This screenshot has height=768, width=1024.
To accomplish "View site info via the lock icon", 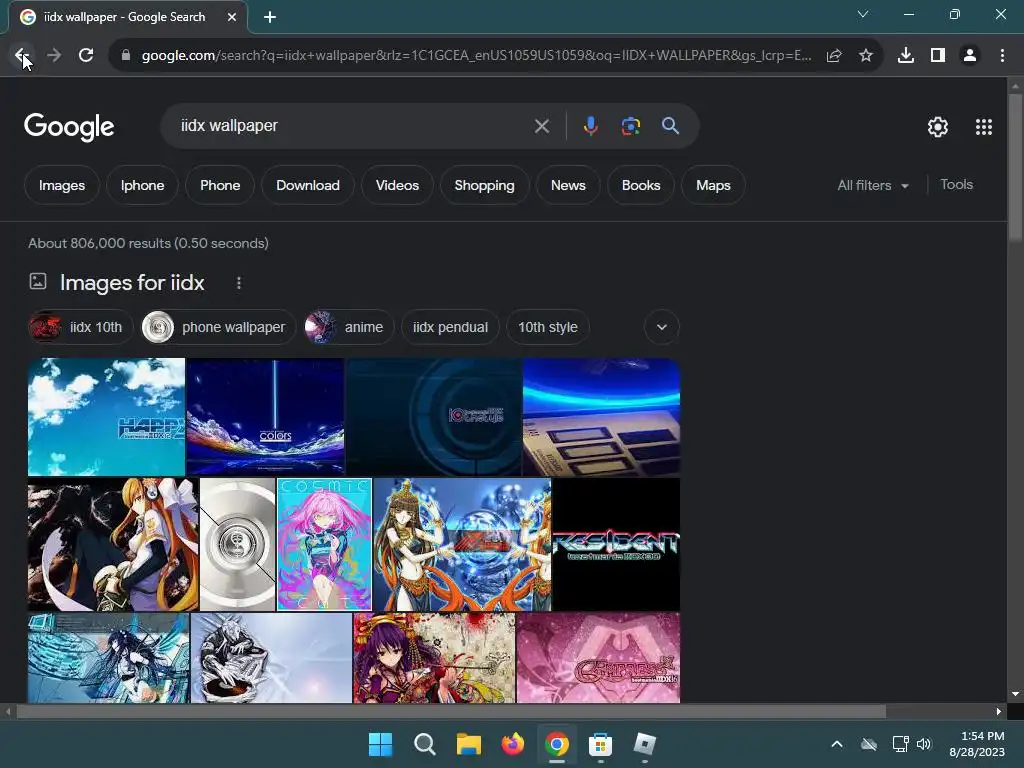I will (x=125, y=56).
